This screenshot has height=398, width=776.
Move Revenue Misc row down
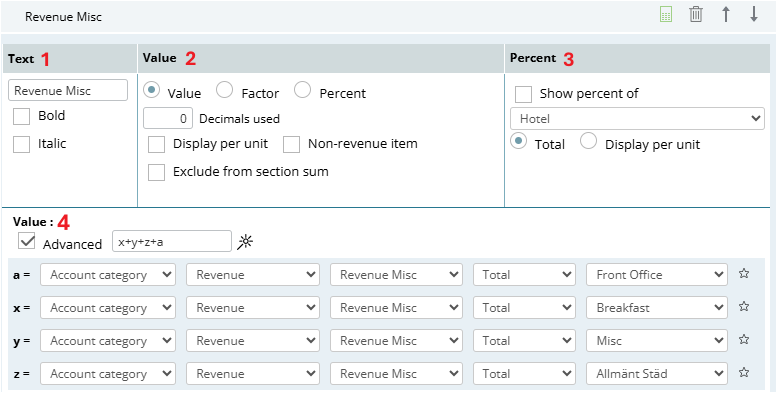tap(754, 14)
